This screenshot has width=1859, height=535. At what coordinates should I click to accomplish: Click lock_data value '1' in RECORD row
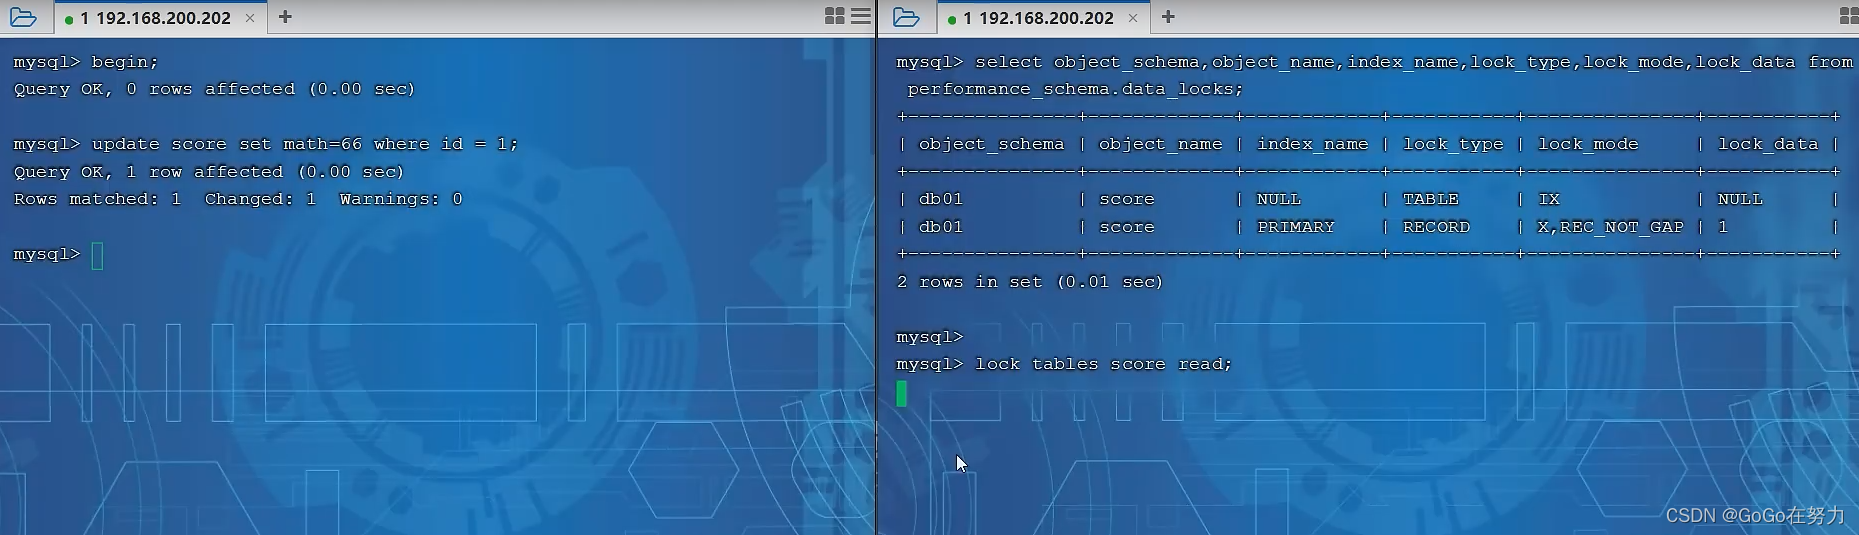[1722, 227]
